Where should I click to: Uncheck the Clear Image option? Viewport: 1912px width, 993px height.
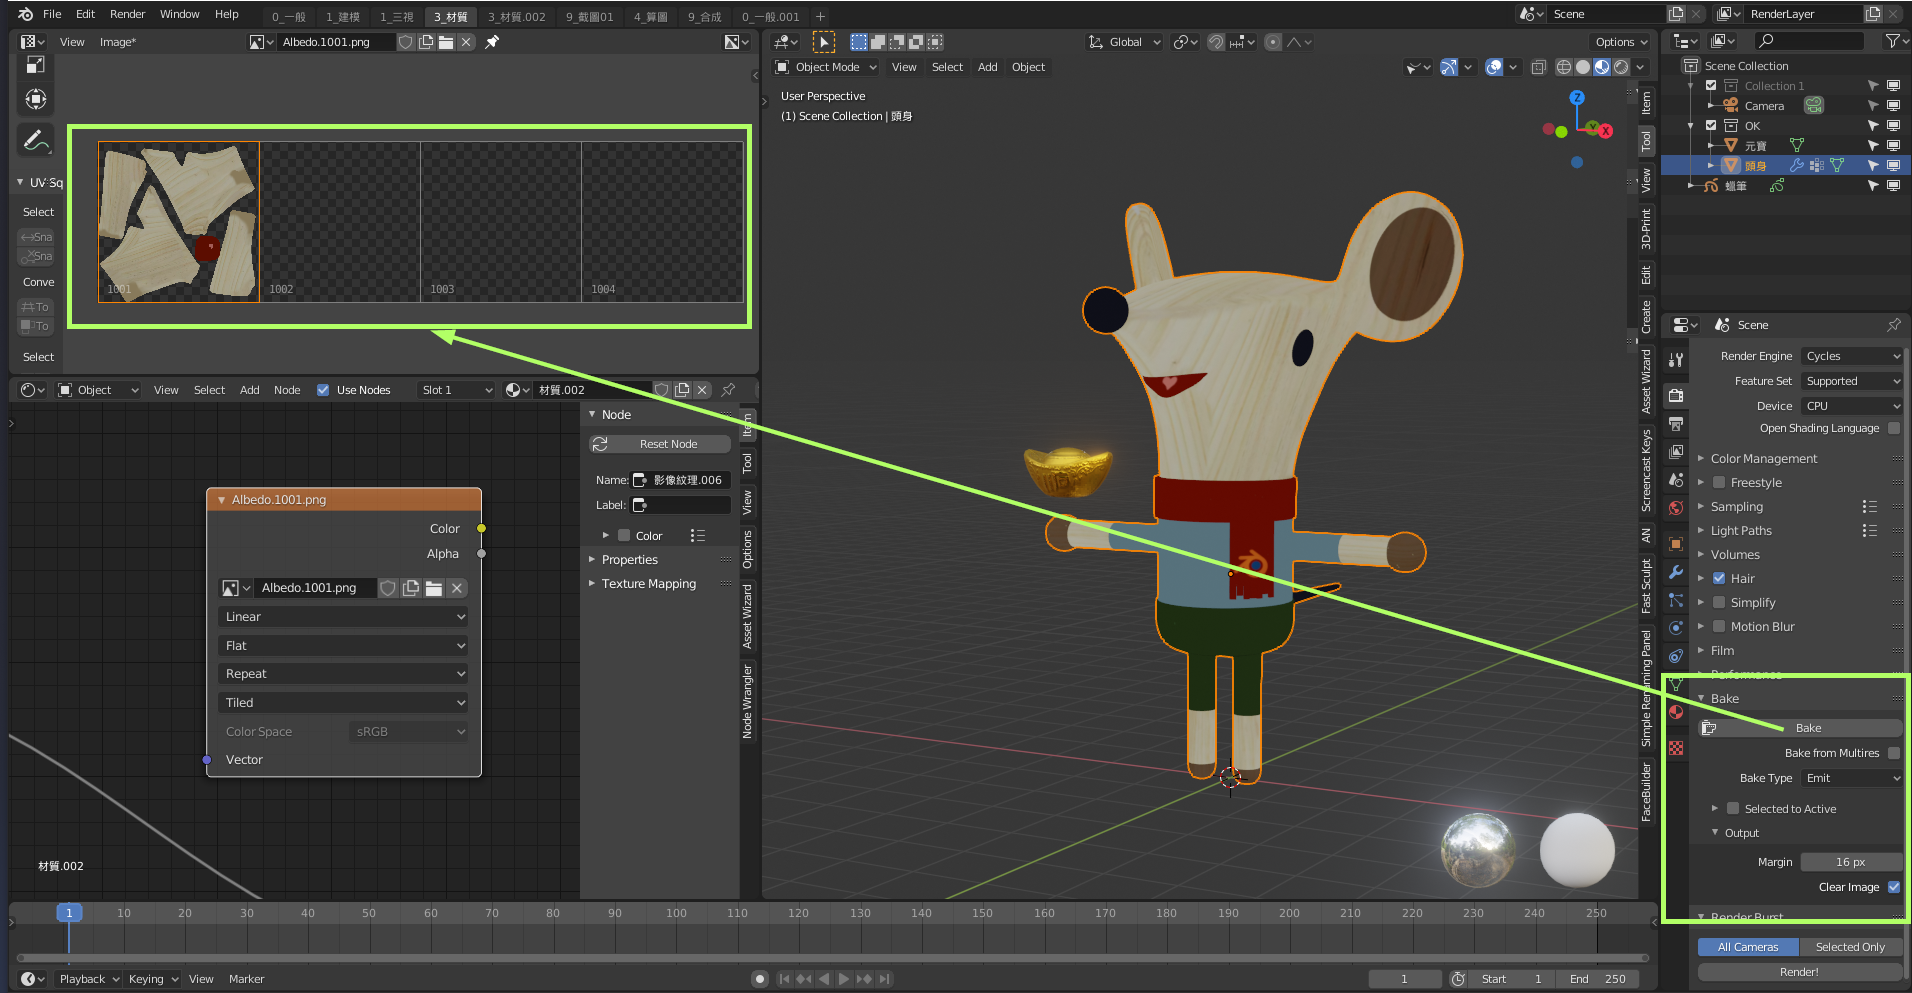(1894, 887)
